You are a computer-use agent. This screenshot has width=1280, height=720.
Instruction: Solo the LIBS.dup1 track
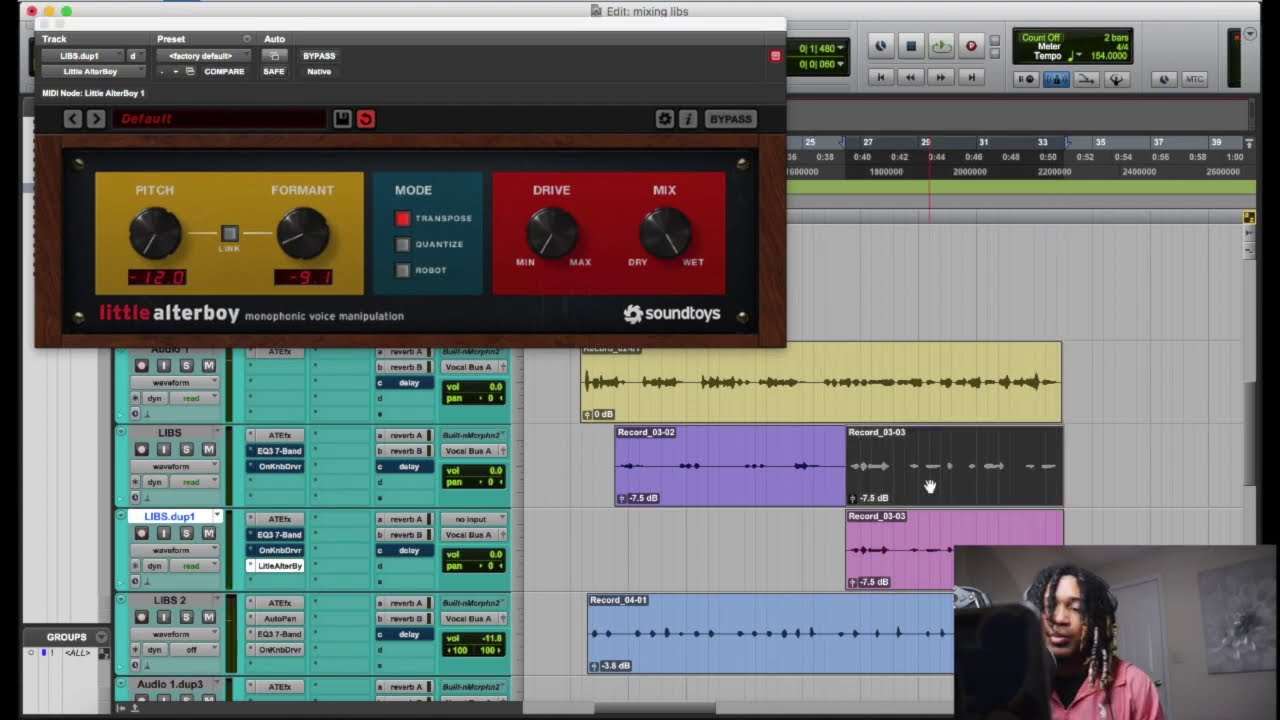click(186, 534)
